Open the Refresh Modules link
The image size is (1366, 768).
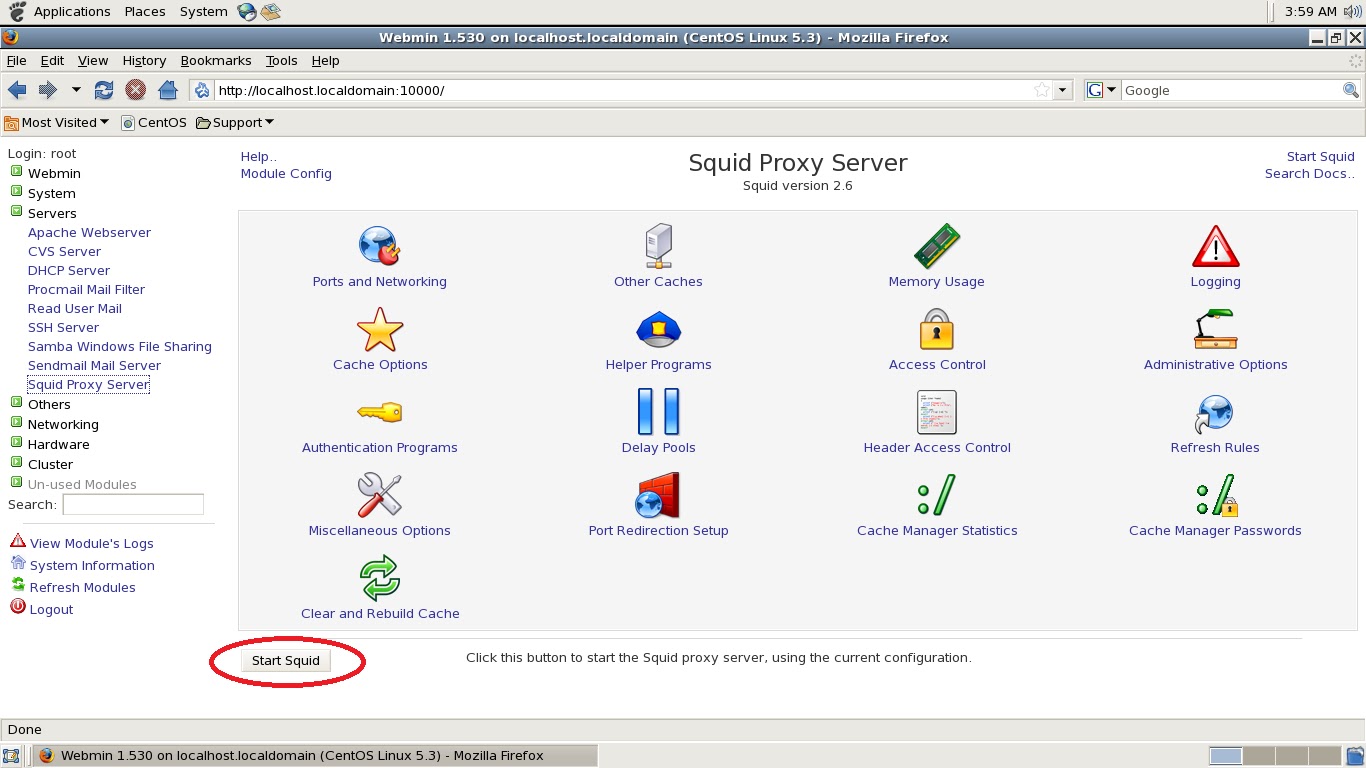(x=83, y=587)
